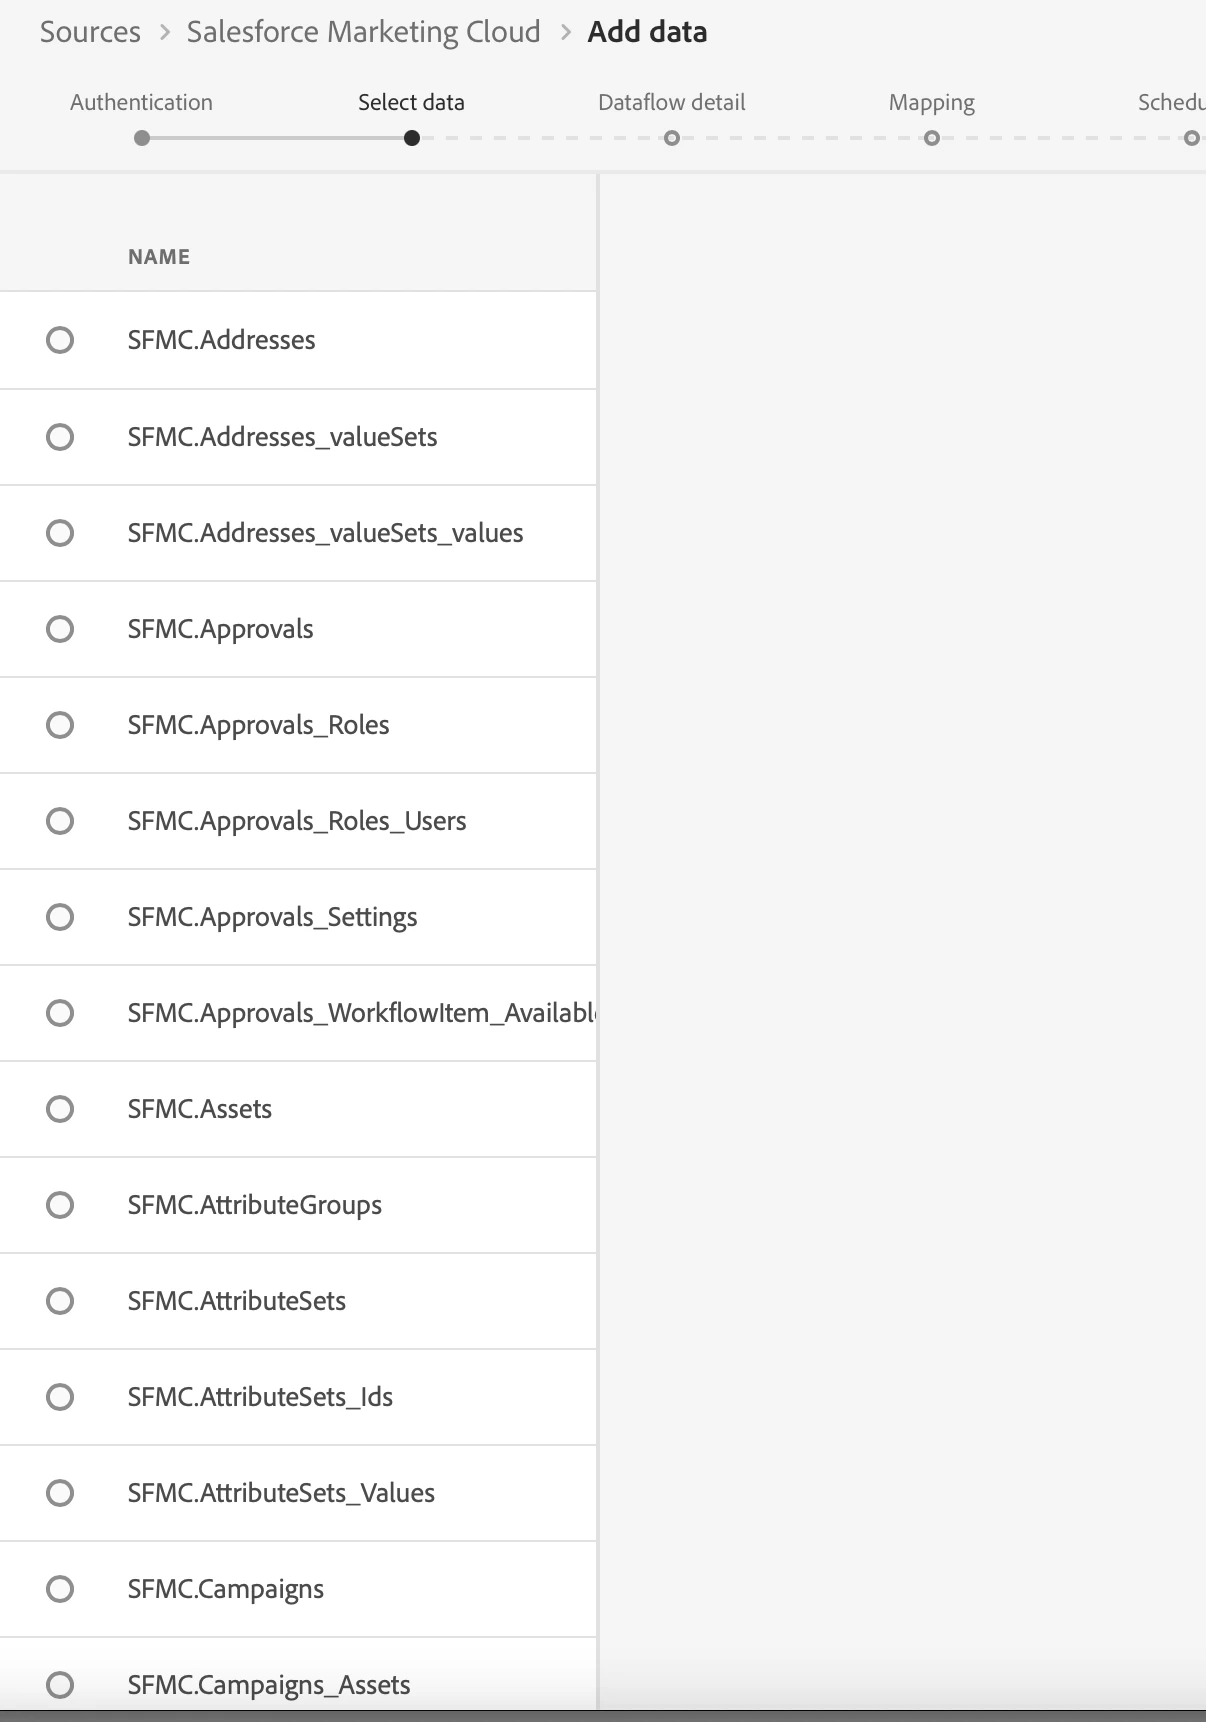
Task: Choose the SFMC.Addresses_valueSets radio option
Action: 60,437
